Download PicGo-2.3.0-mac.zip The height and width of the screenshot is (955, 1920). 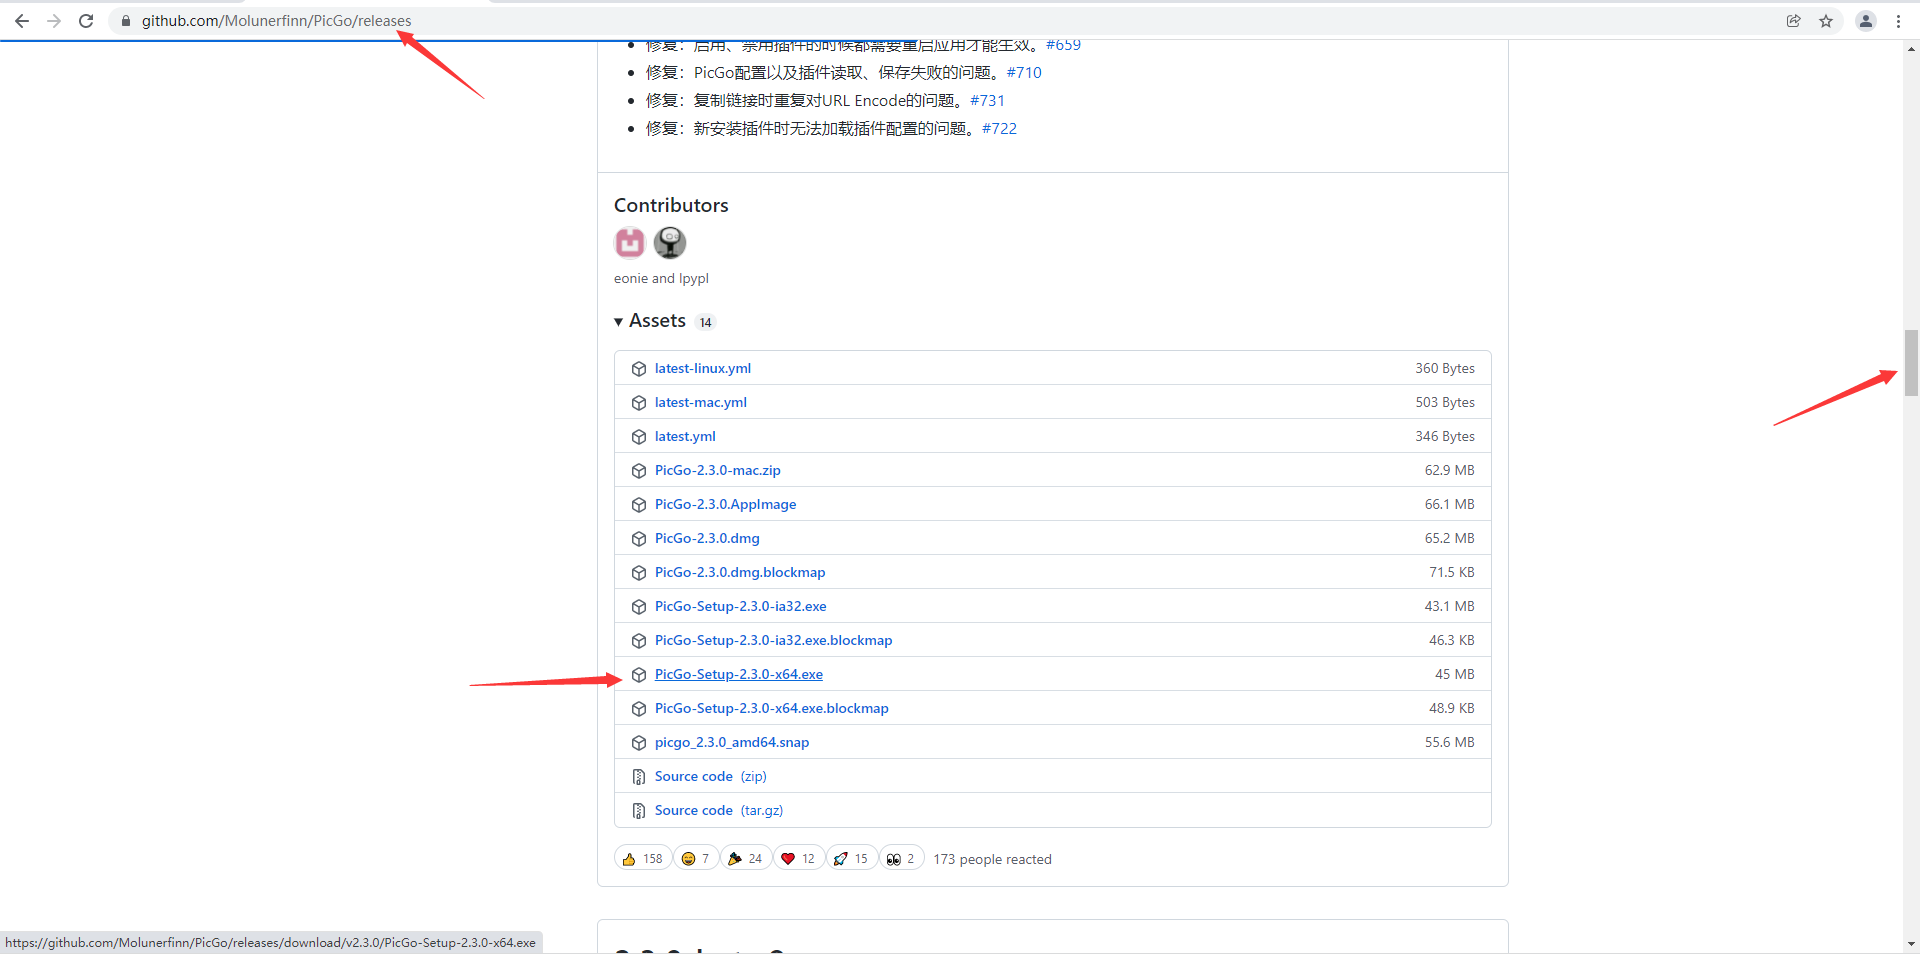[718, 470]
